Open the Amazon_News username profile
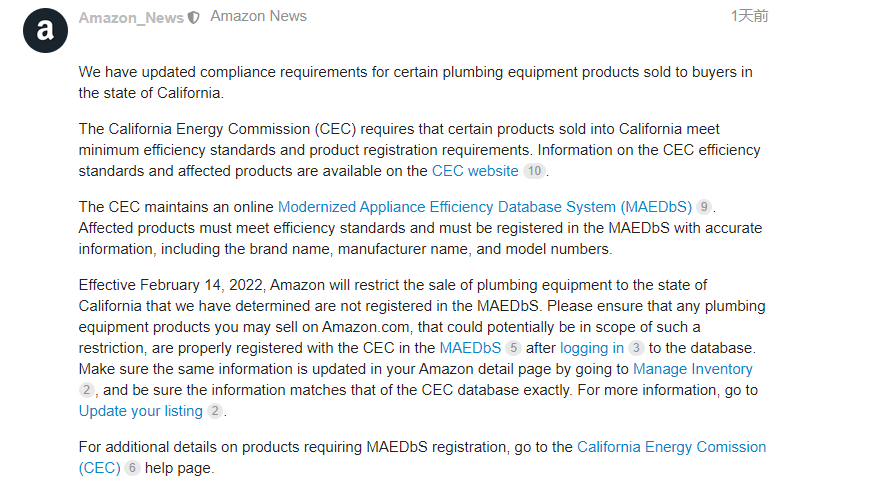The height and width of the screenshot is (491, 886). (x=131, y=18)
